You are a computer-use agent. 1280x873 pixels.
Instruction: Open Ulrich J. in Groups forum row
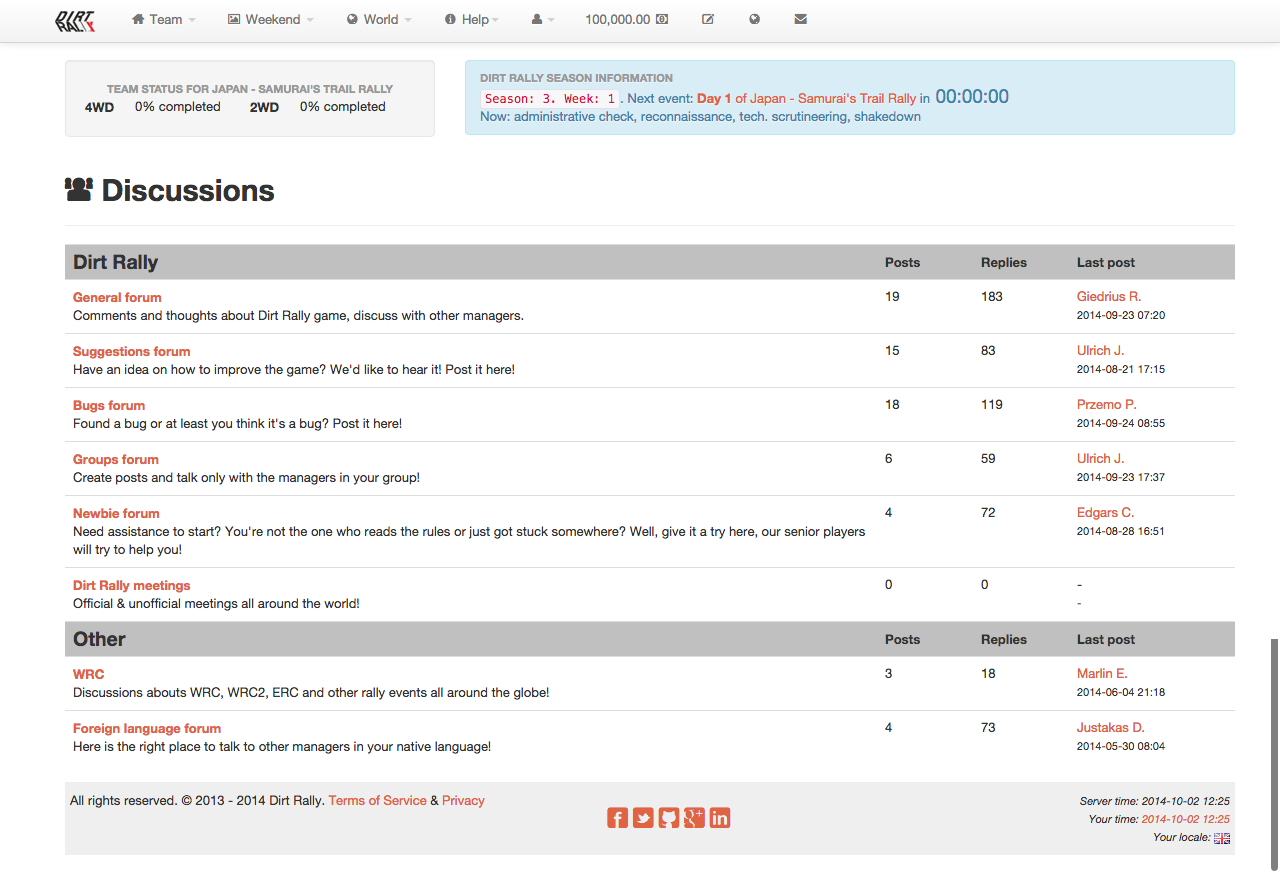1100,458
